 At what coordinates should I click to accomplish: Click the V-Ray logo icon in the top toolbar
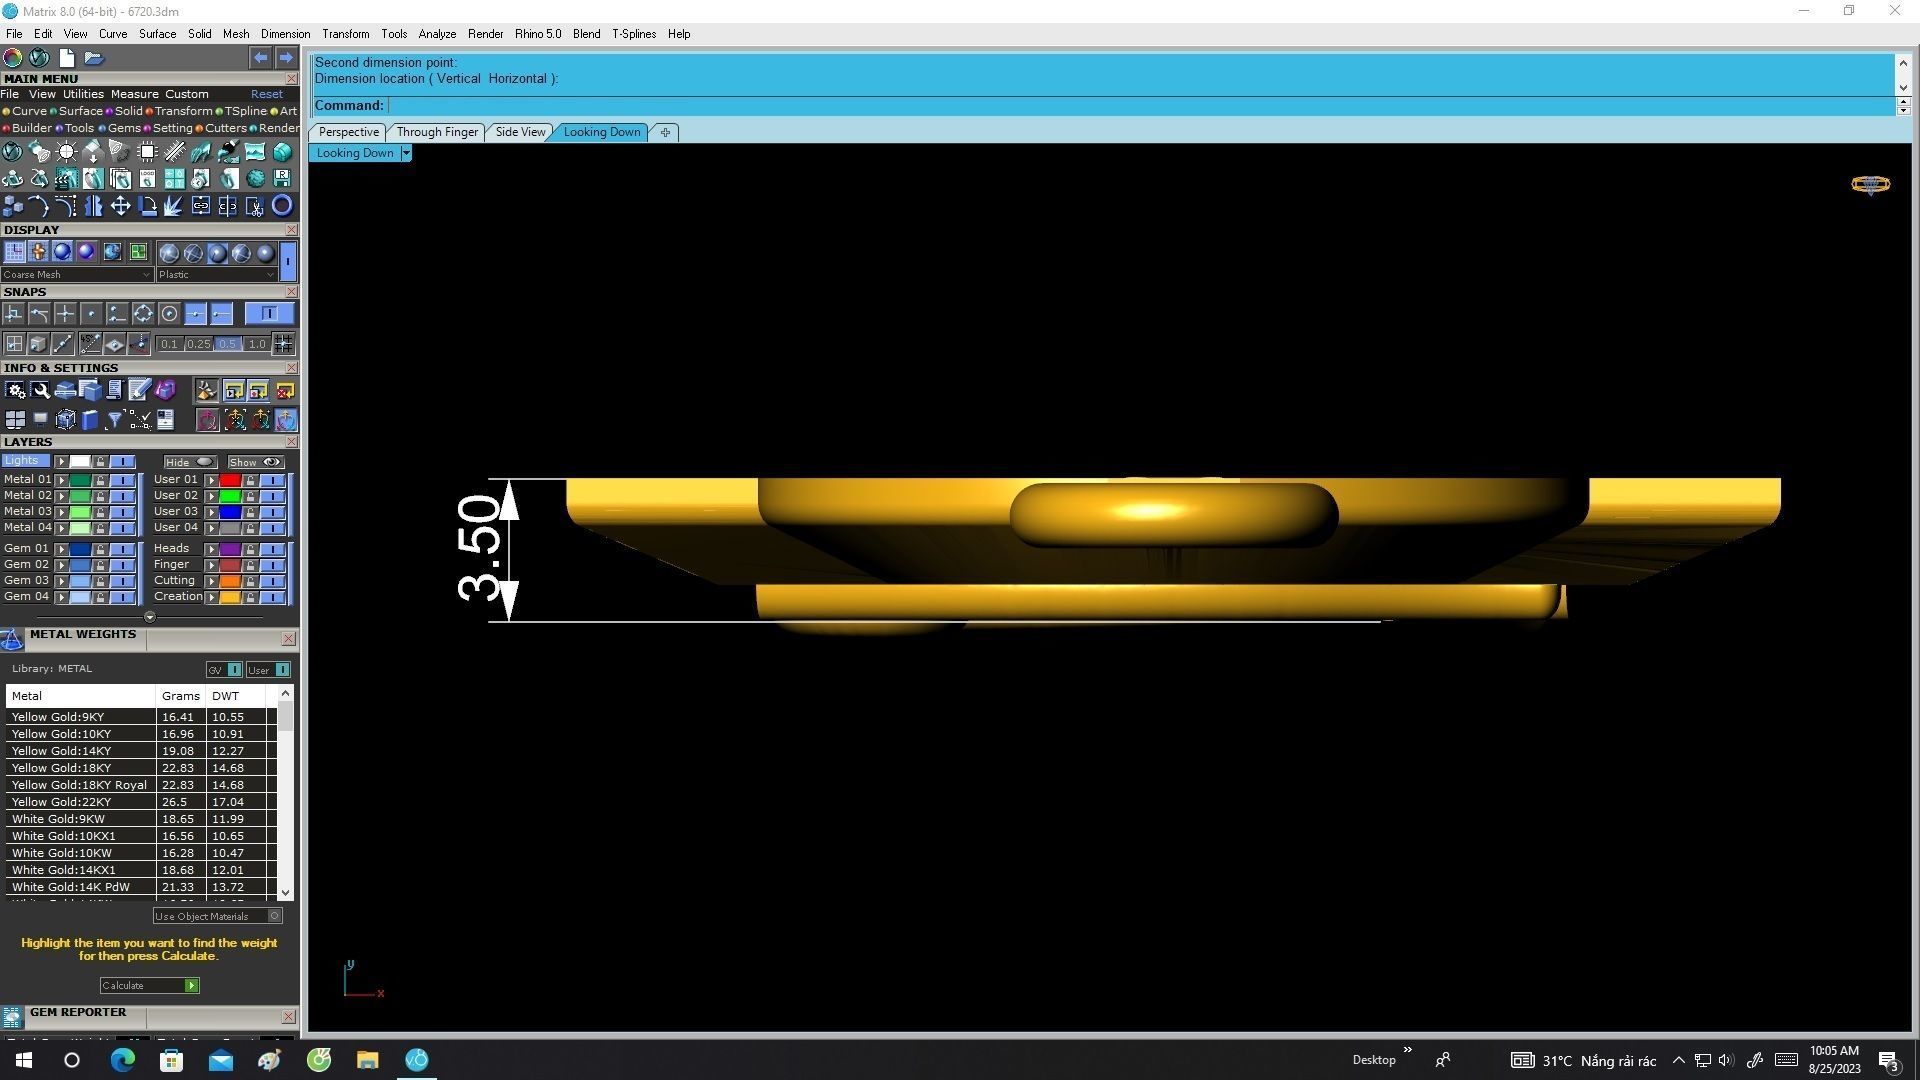(x=39, y=58)
